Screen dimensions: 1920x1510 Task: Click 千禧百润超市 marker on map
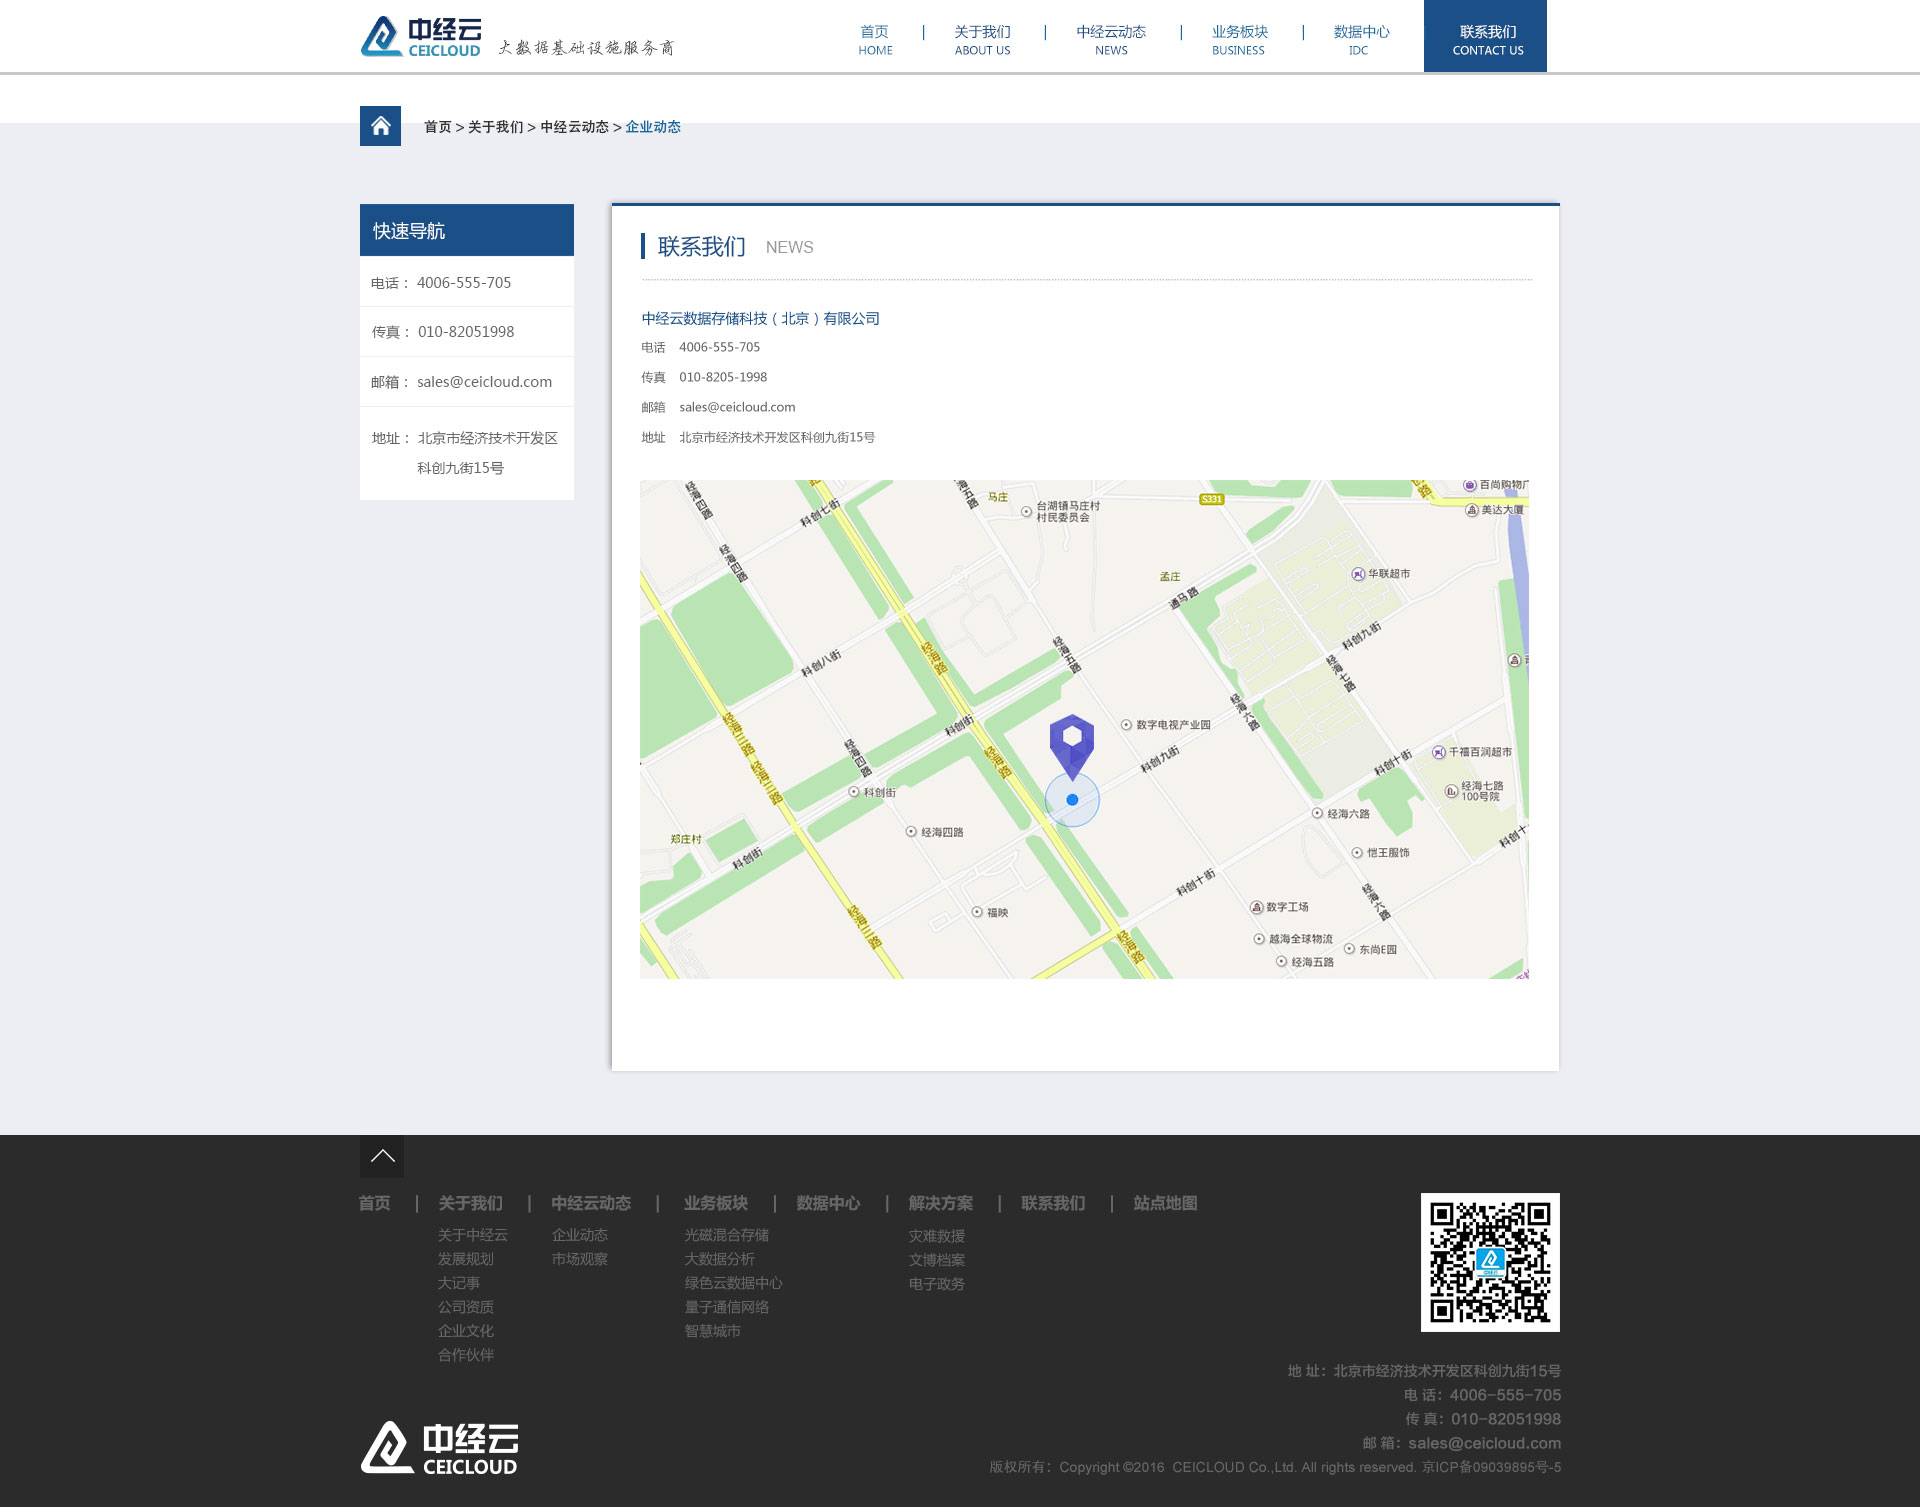tap(1472, 752)
